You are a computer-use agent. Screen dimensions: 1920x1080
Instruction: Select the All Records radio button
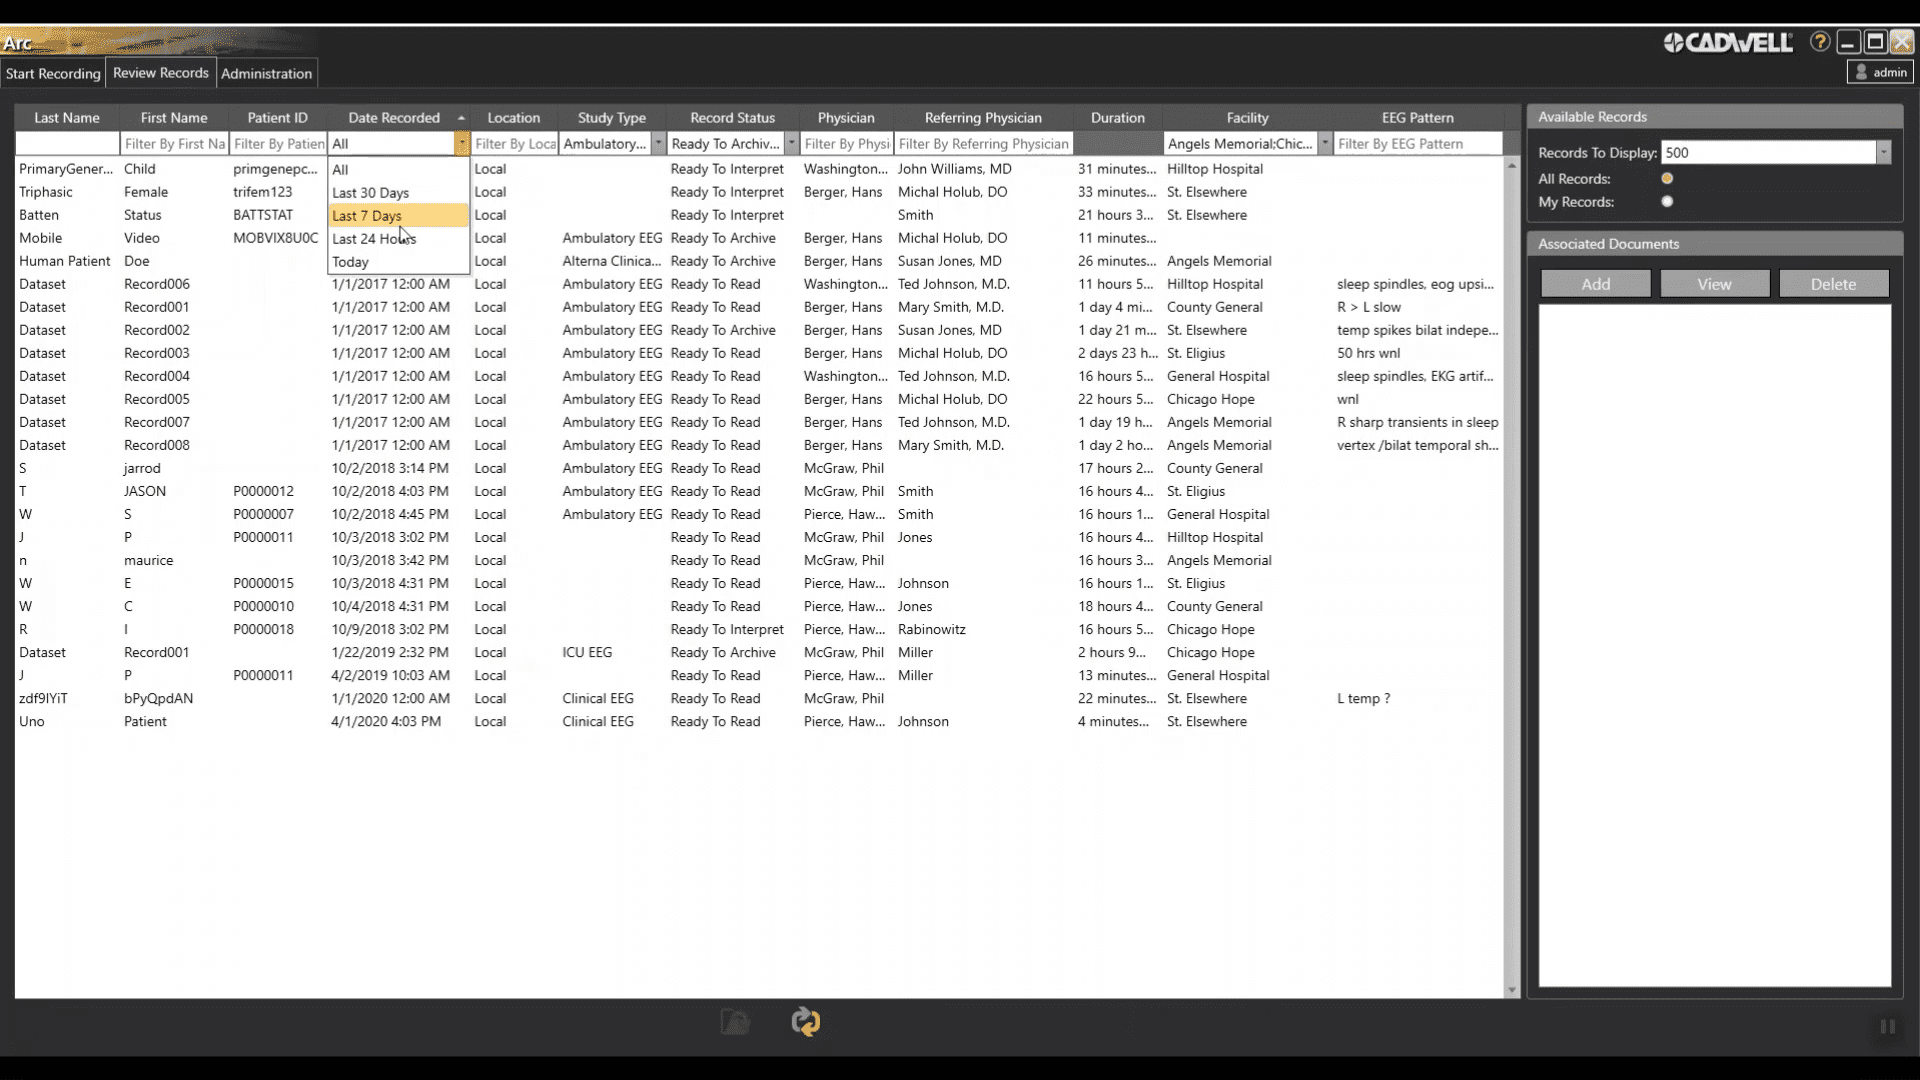tap(1667, 179)
